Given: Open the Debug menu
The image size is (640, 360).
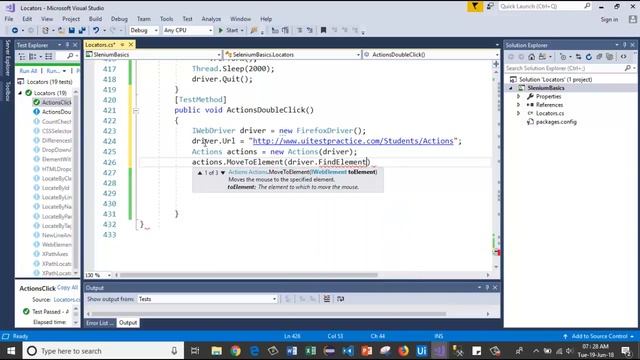Looking at the screenshot, I should tap(119, 19).
